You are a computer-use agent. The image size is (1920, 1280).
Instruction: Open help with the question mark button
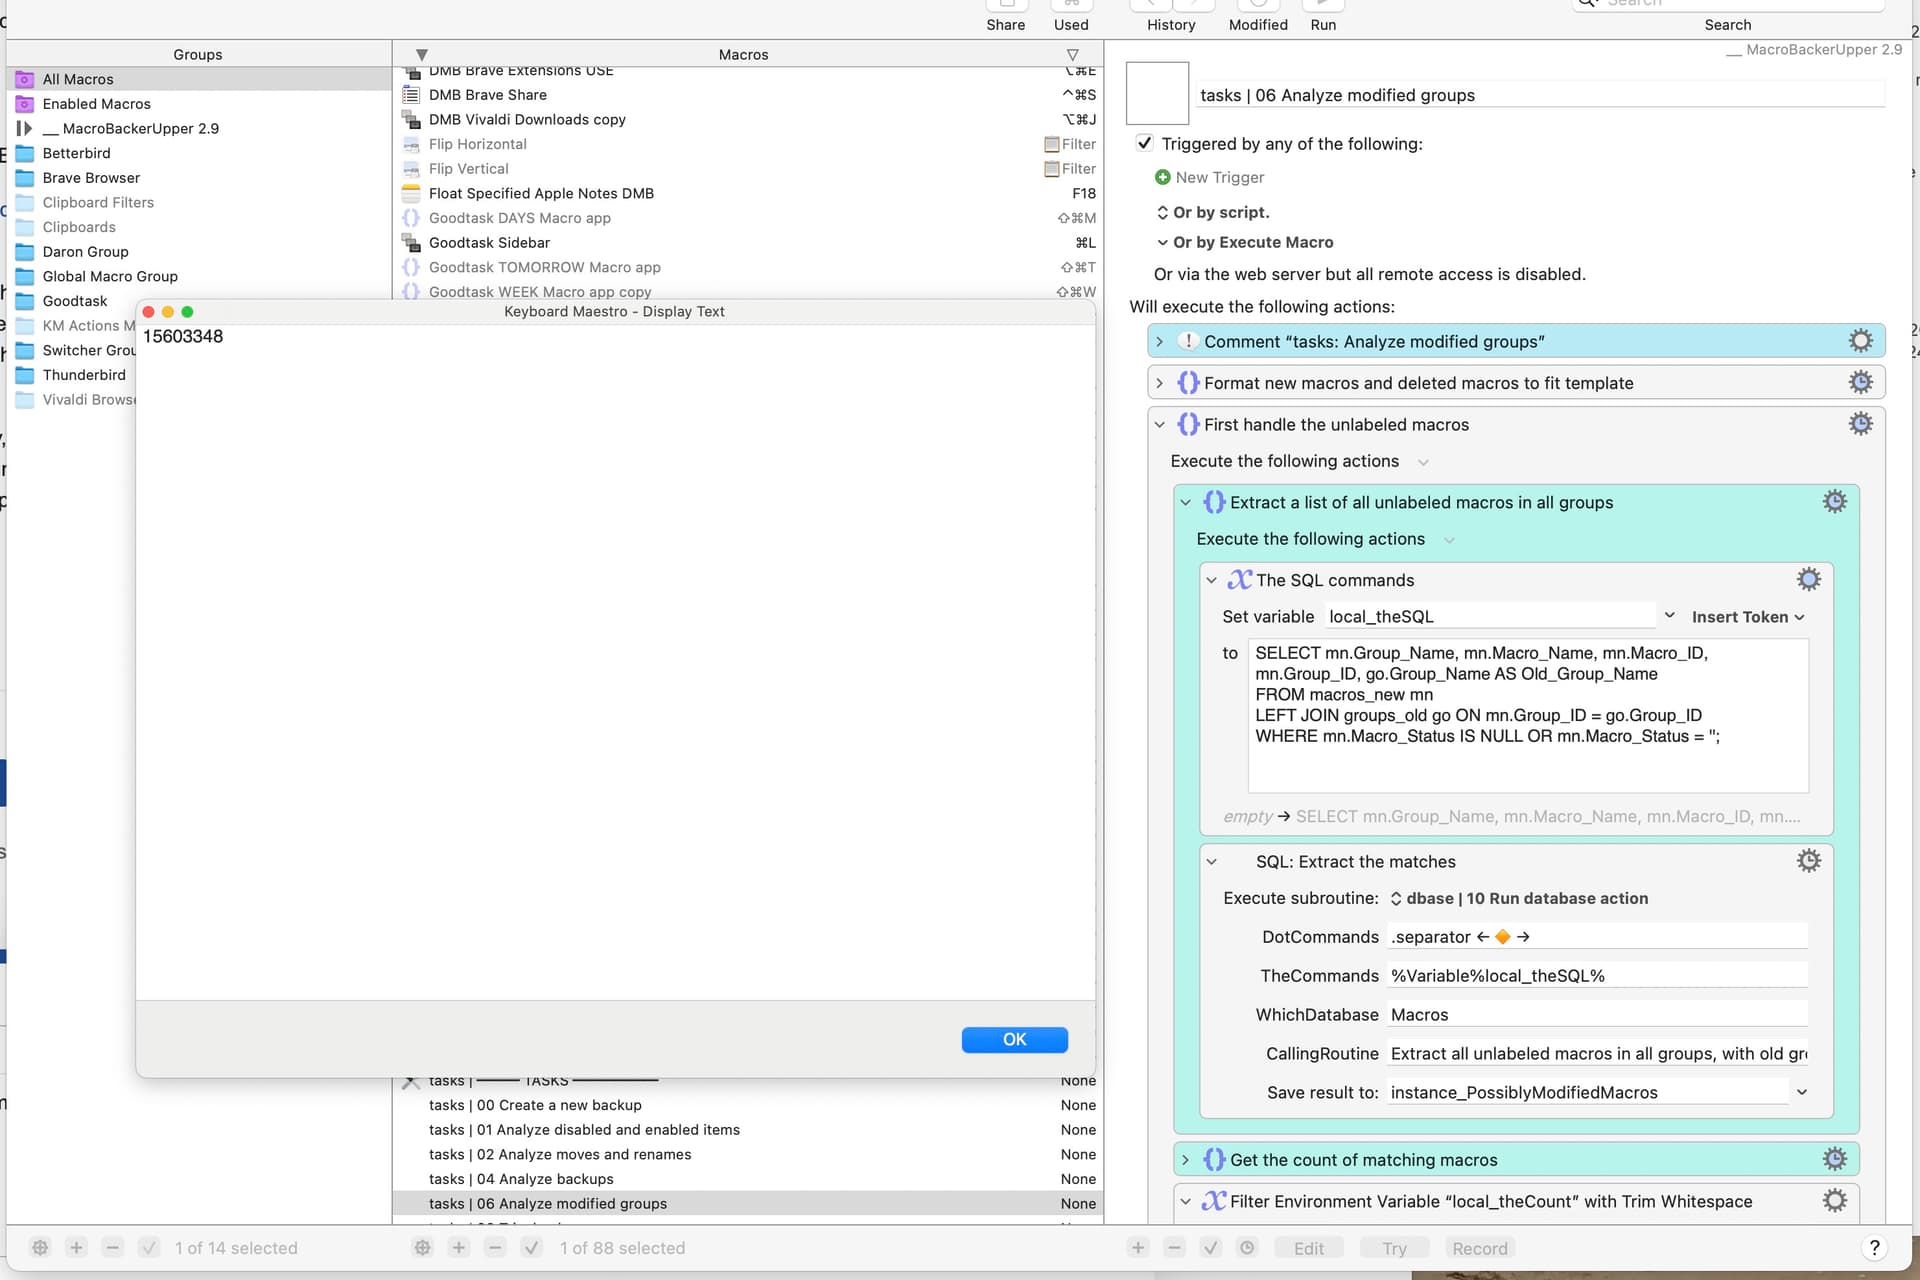tap(1874, 1248)
